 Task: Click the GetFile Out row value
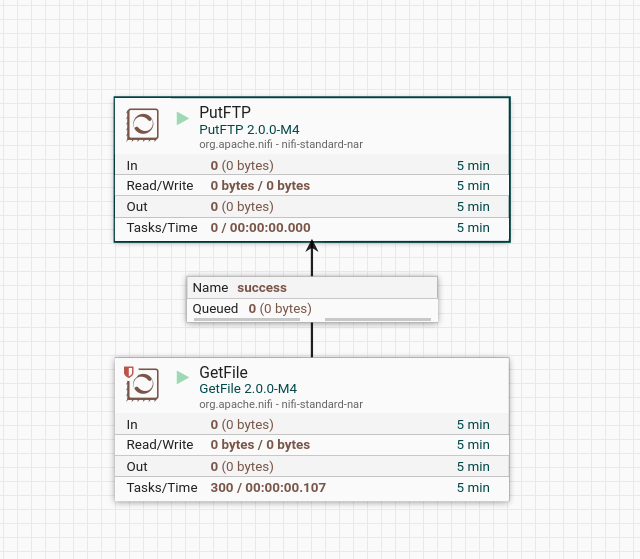click(242, 467)
